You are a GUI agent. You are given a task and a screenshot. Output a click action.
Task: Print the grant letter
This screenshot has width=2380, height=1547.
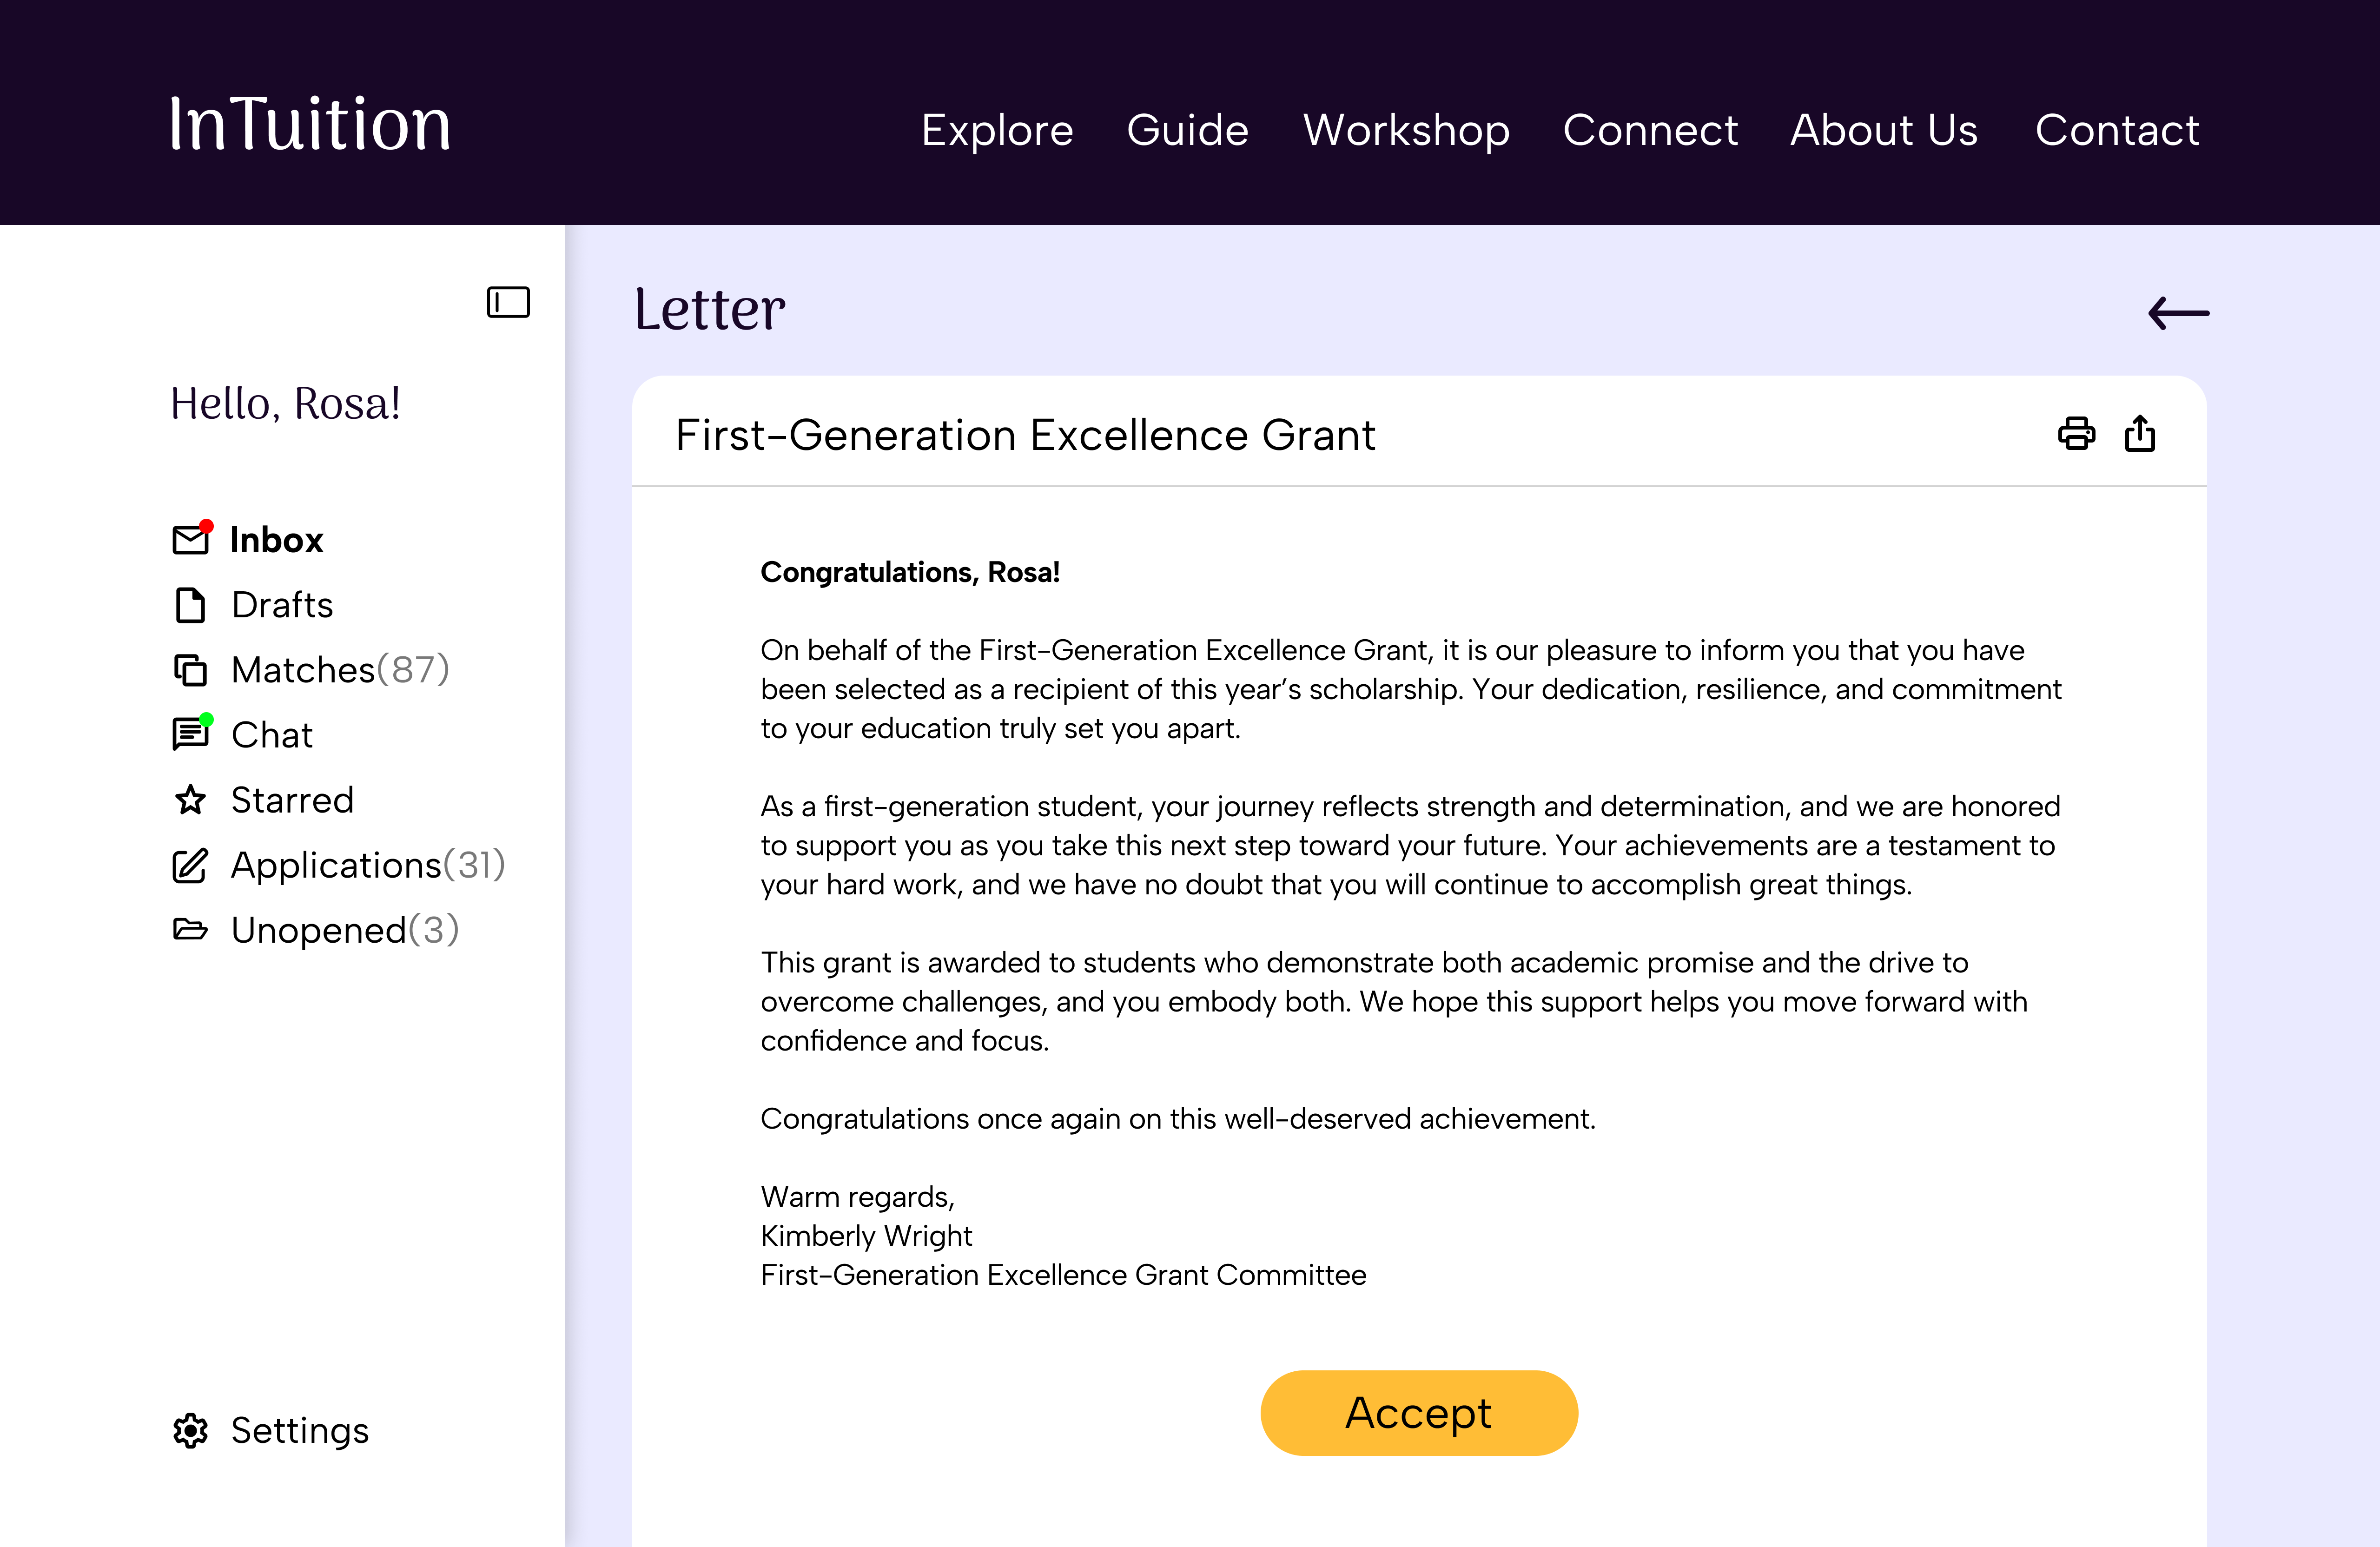(x=2076, y=434)
